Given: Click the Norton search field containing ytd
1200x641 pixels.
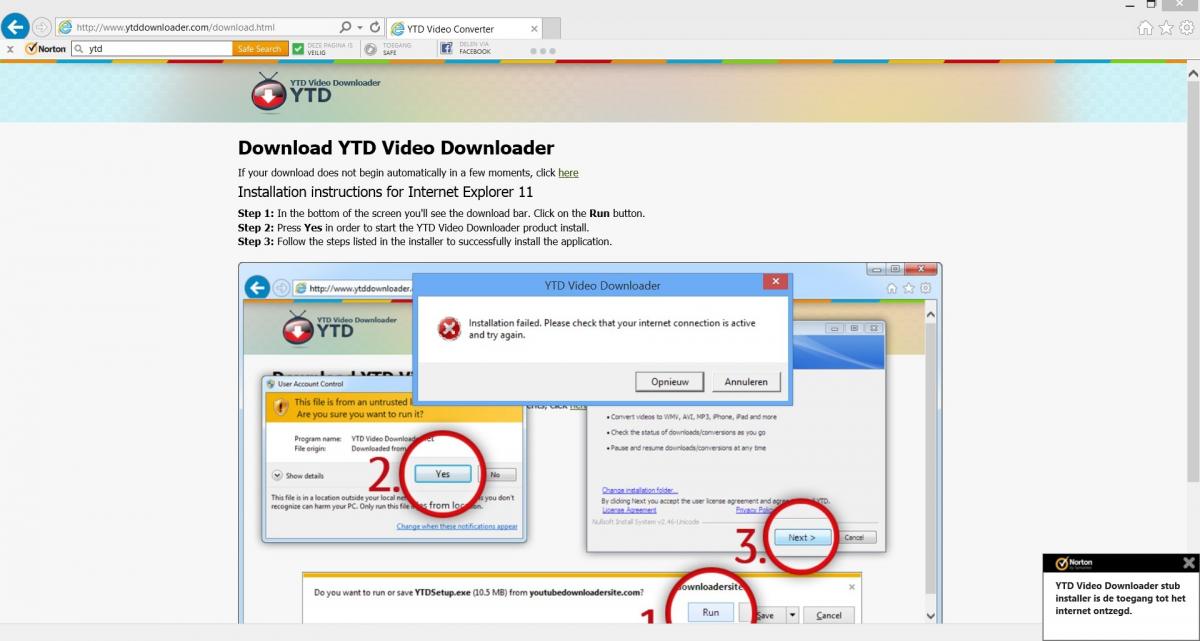Looking at the screenshot, I should pos(152,48).
